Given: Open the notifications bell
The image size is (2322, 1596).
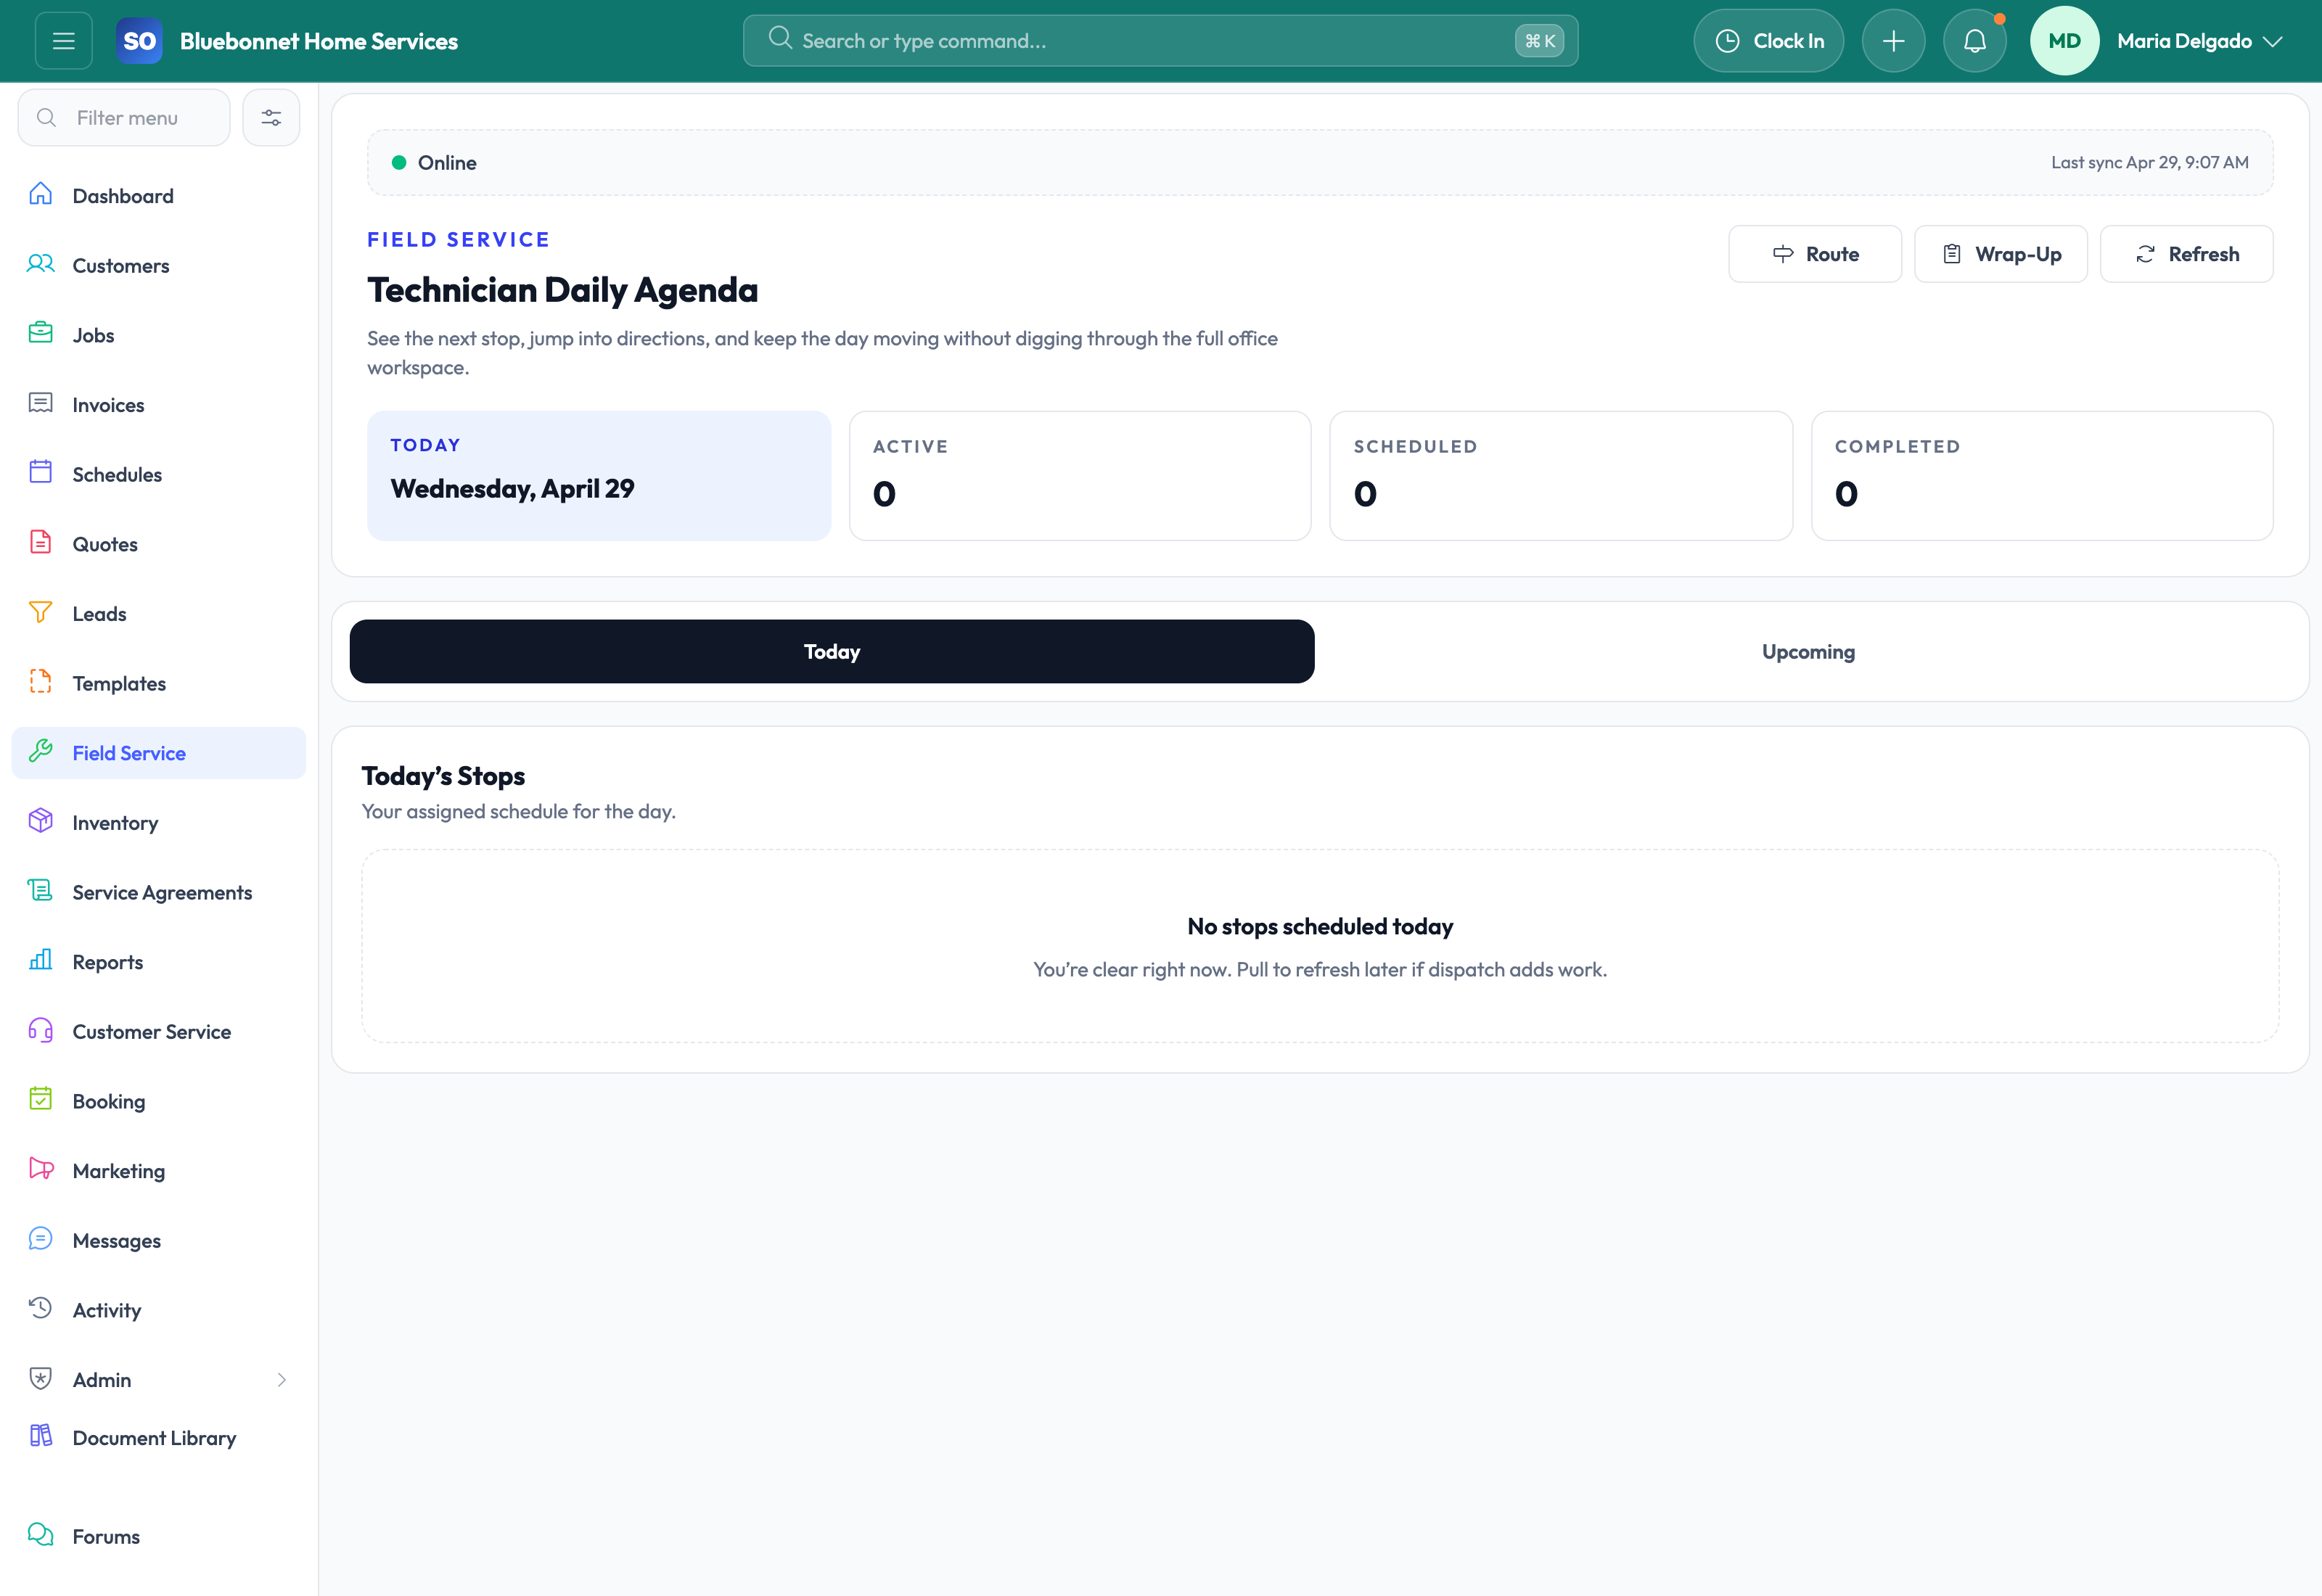Looking at the screenshot, I should [x=1974, y=41].
